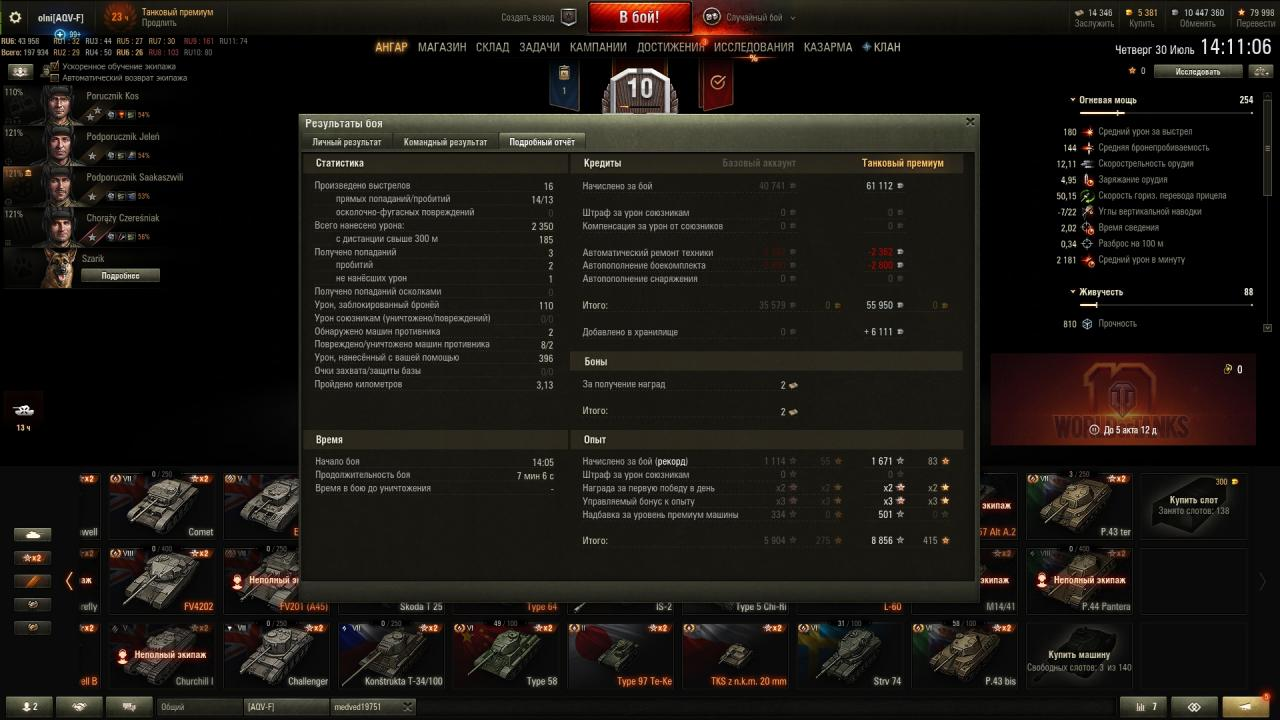Open the КЛАН menu

coord(881,47)
